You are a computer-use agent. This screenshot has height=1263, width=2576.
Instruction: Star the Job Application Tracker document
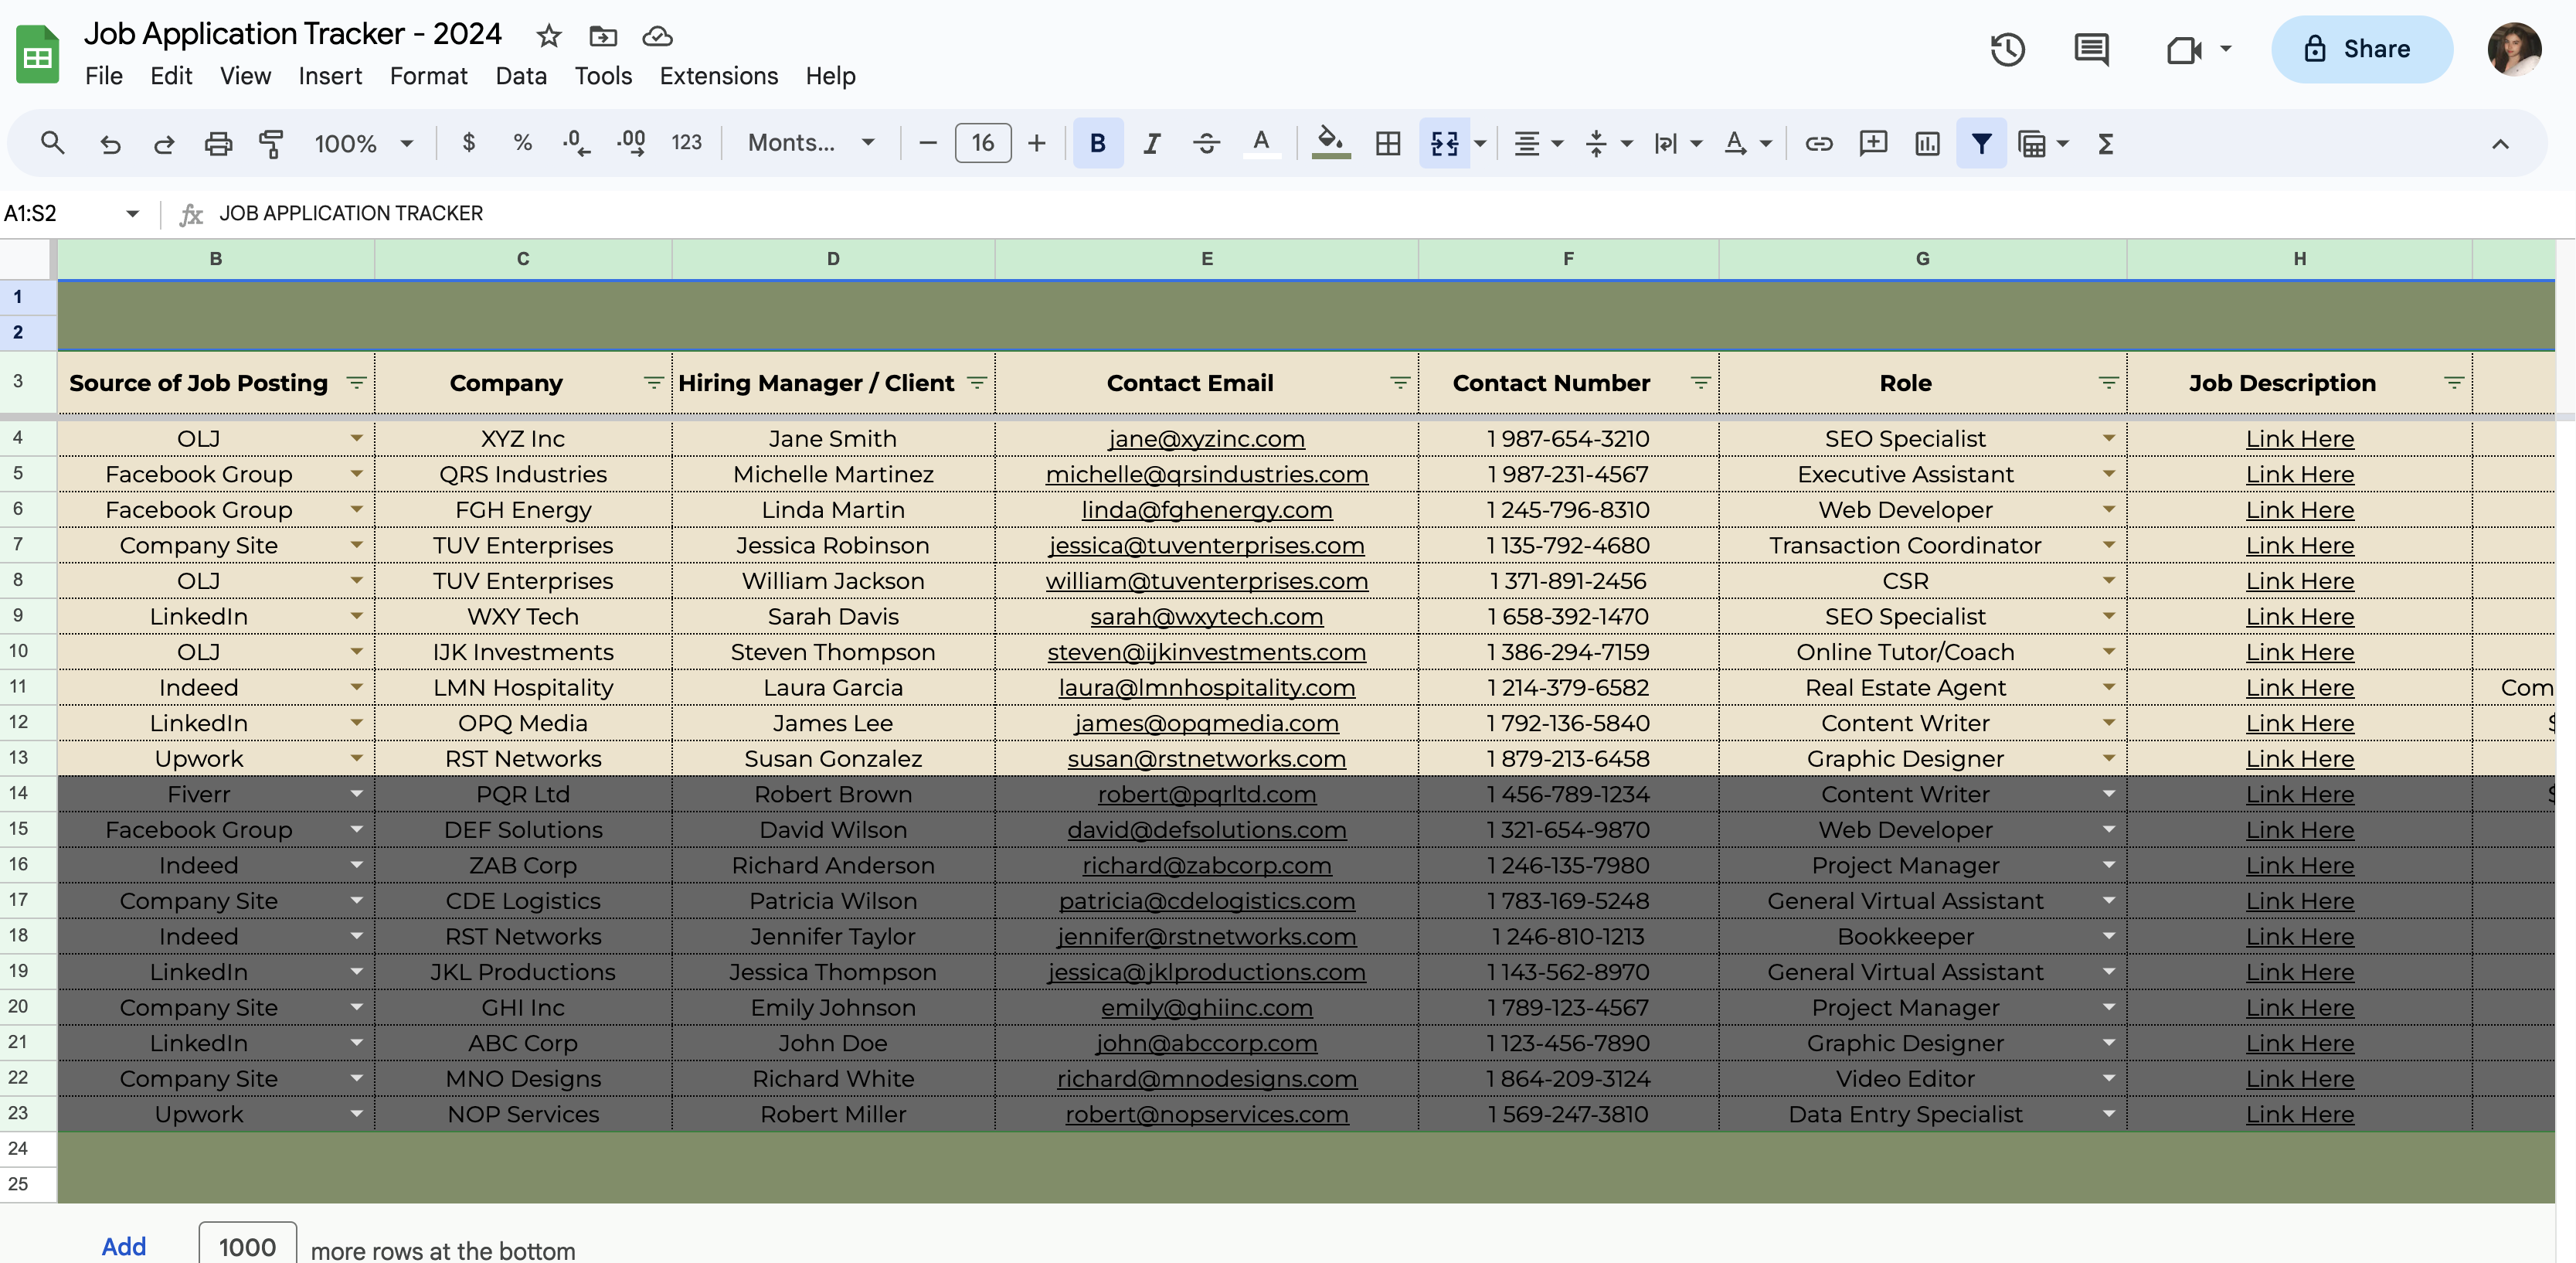[x=549, y=36]
